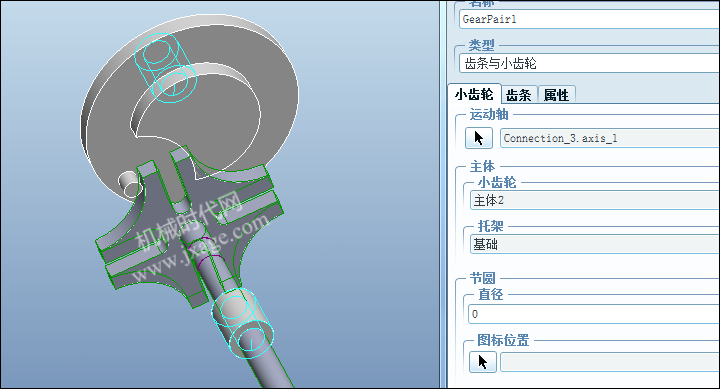Click the pitch circle diameter field

(x=594, y=314)
